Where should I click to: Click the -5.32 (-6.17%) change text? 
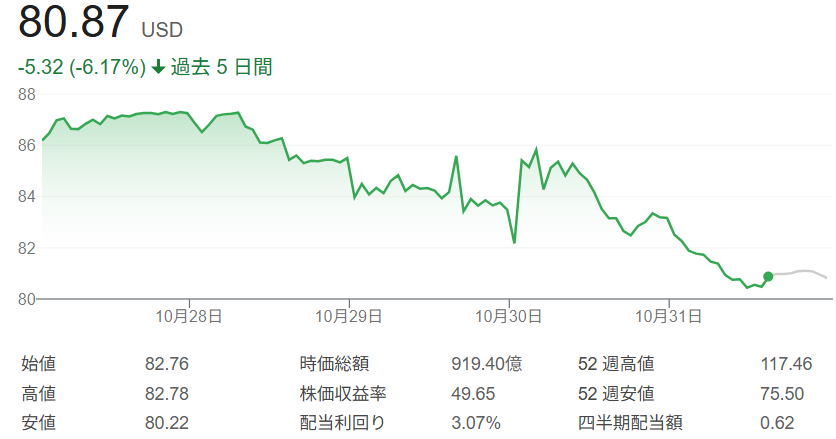point(82,68)
